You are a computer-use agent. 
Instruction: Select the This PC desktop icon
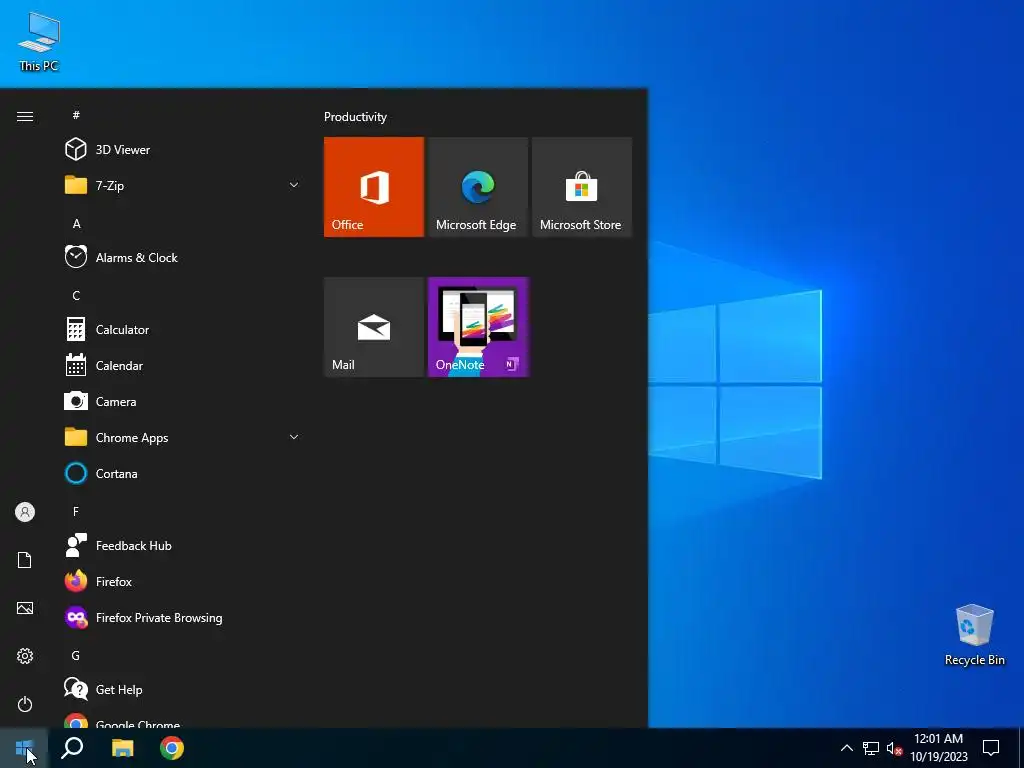39,40
